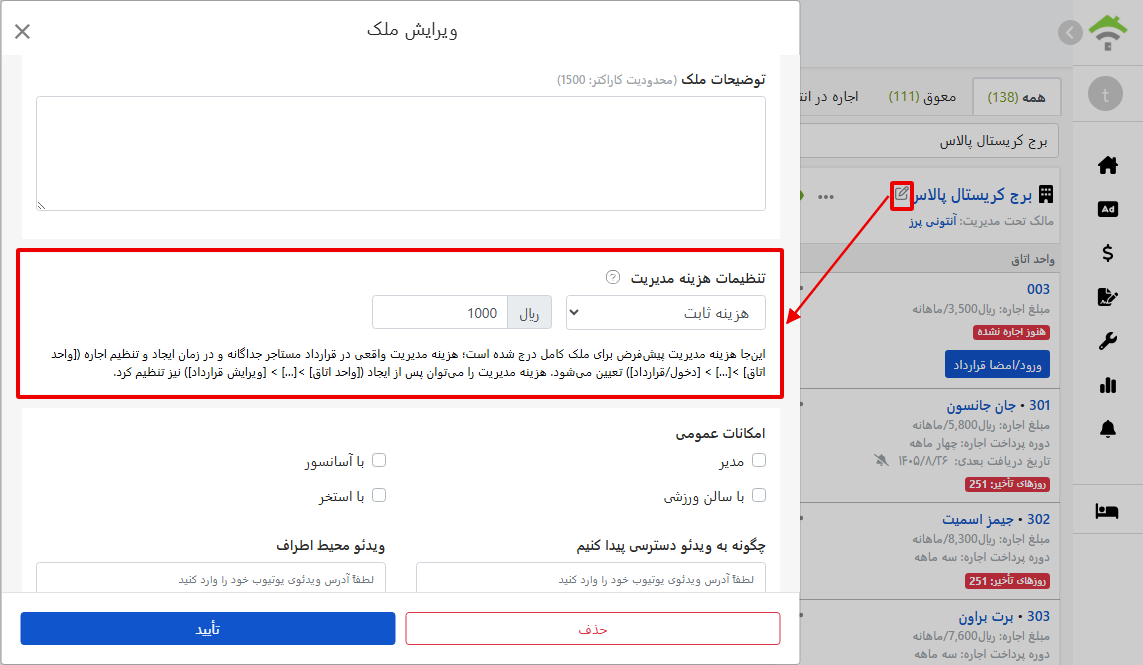Click the edit pencil icon beside برج کریستال پالاس
Viewport: 1143px width, 665px height.
tap(902, 194)
